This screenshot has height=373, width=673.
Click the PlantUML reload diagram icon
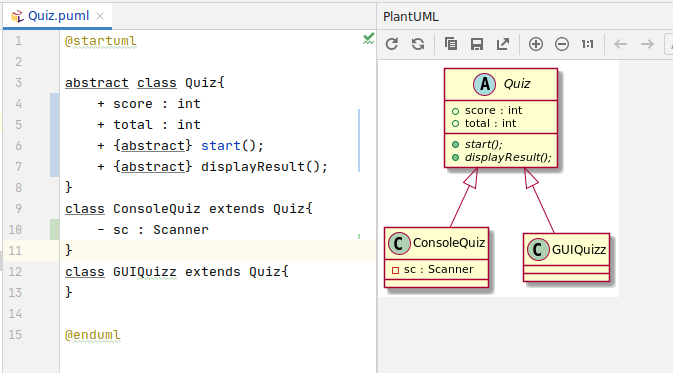[391, 44]
